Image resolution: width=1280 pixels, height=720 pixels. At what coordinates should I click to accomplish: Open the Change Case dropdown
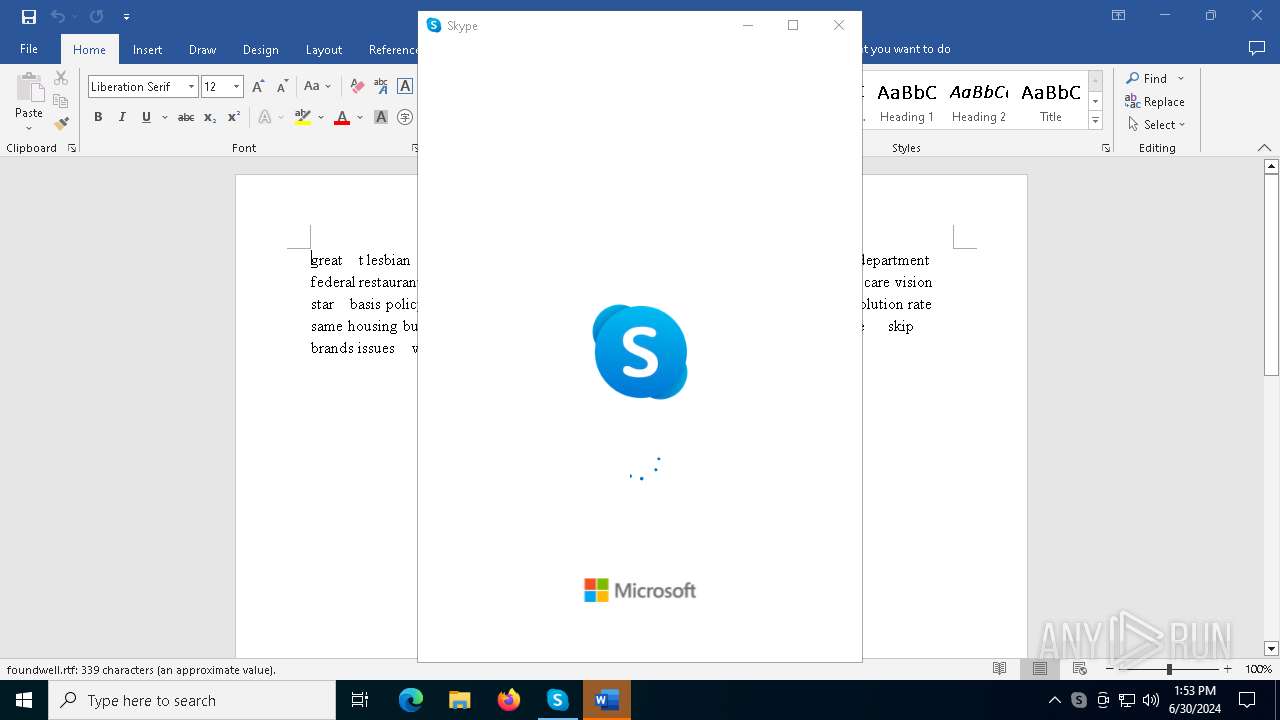[317, 87]
